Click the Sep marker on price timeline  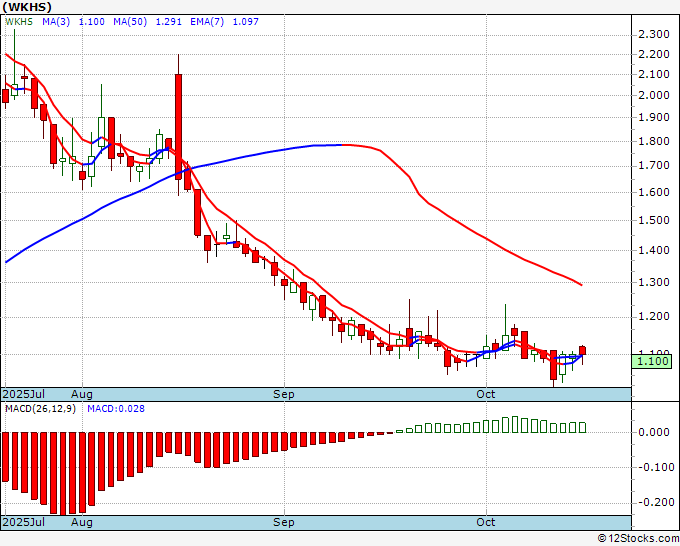click(284, 394)
